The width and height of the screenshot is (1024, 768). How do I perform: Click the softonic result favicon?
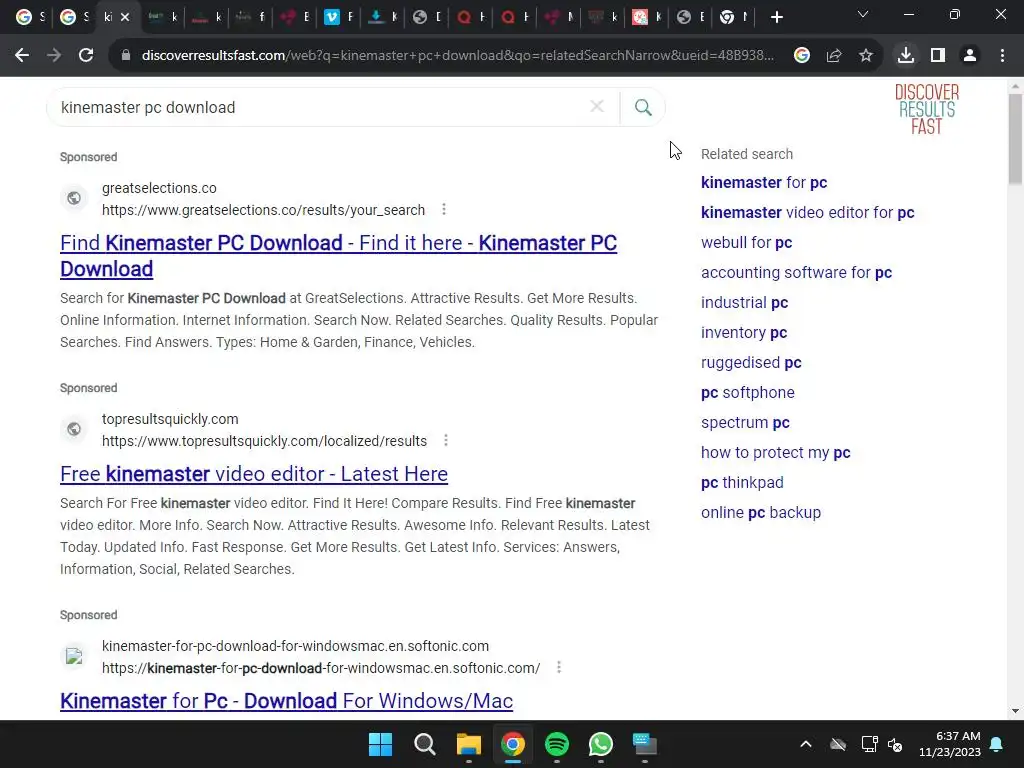[x=74, y=656]
